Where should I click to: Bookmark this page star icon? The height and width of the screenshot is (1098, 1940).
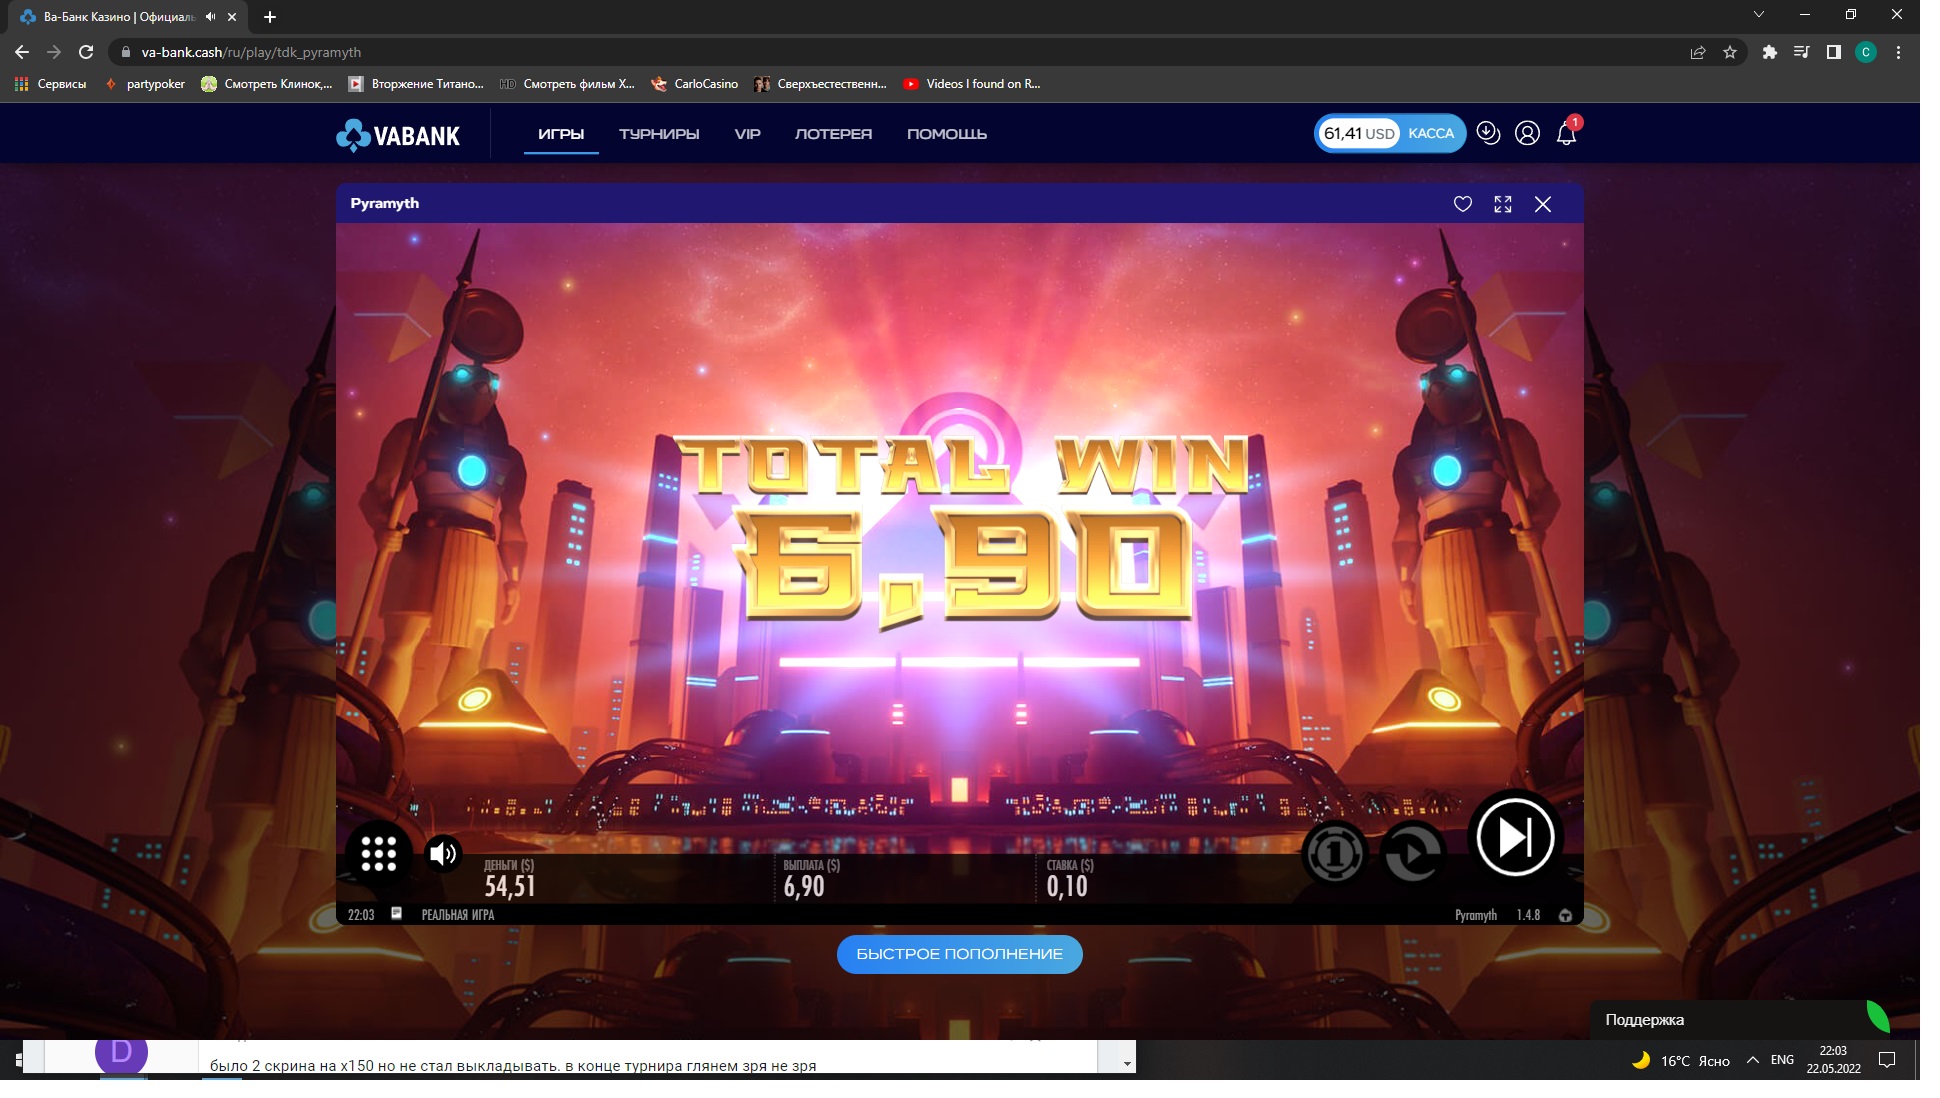1729,52
